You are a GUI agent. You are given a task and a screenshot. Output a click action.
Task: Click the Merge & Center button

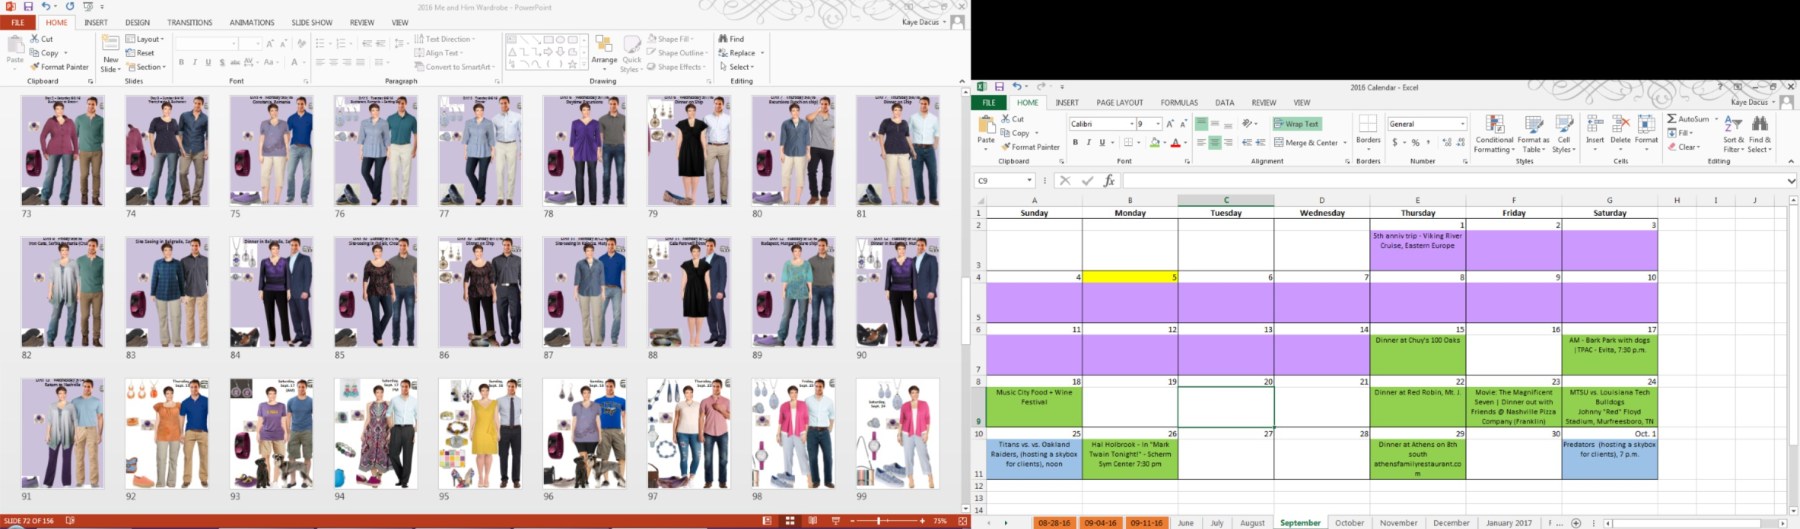(x=1306, y=143)
